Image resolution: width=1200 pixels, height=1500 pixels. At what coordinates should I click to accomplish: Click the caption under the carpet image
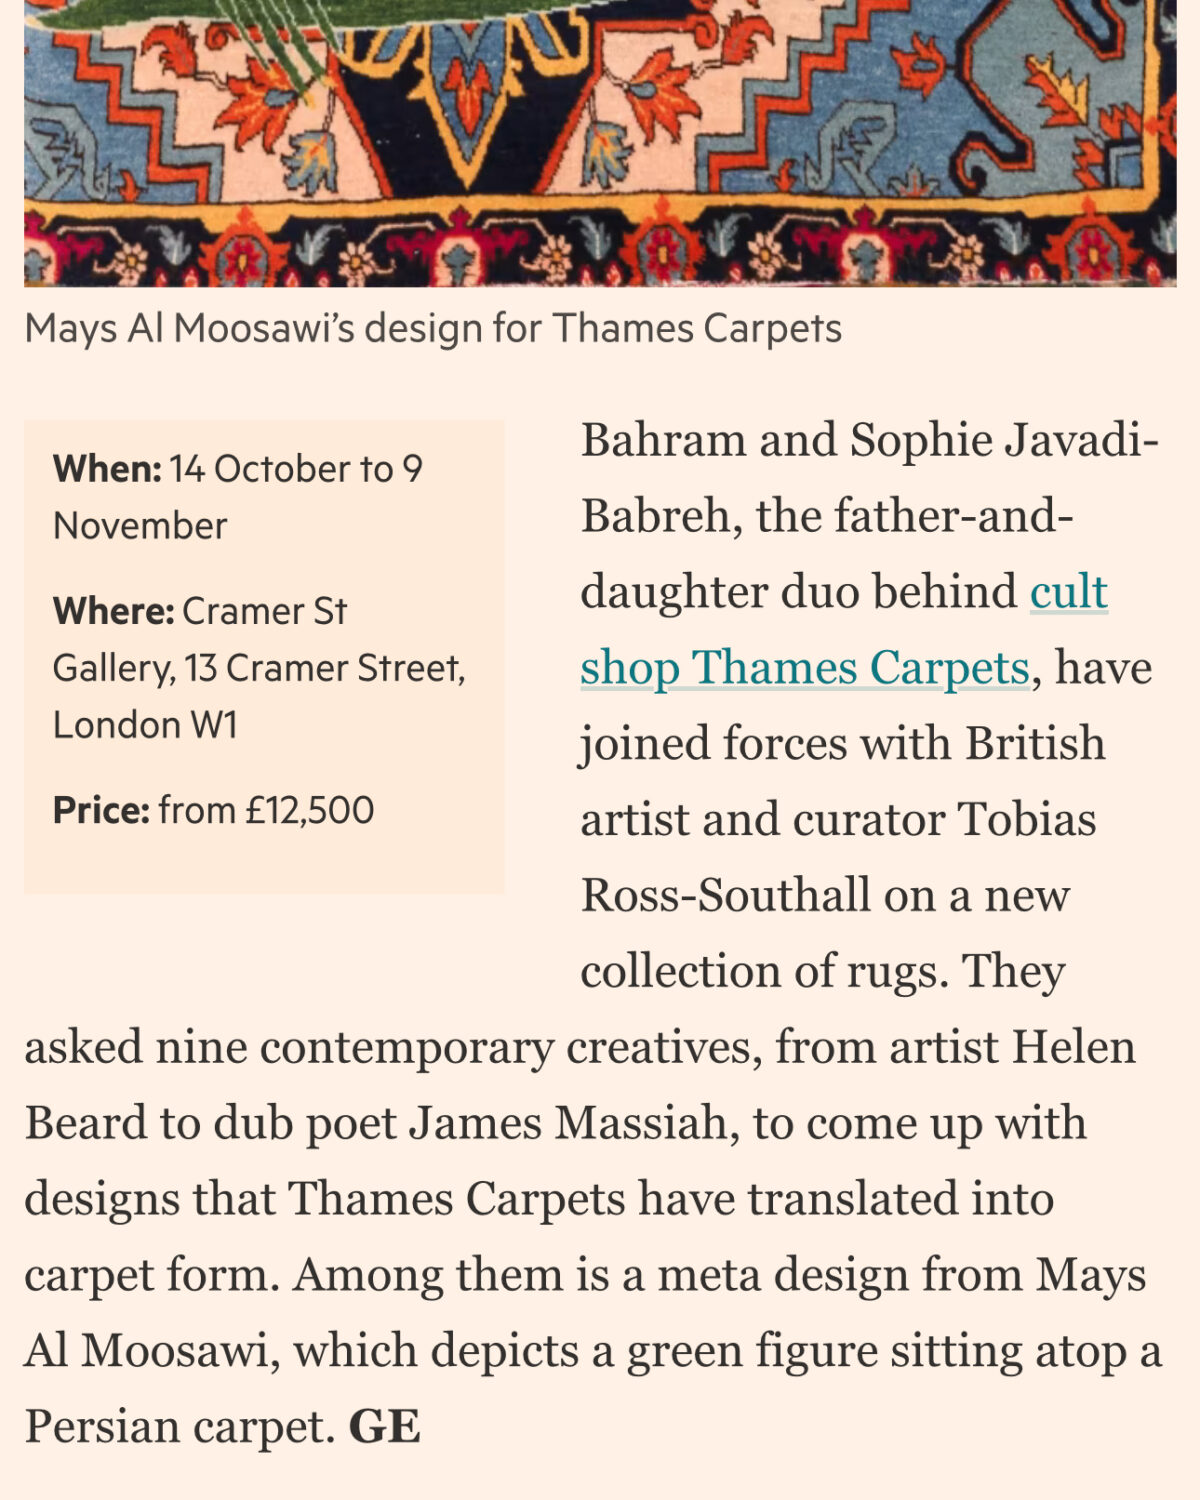tap(432, 329)
